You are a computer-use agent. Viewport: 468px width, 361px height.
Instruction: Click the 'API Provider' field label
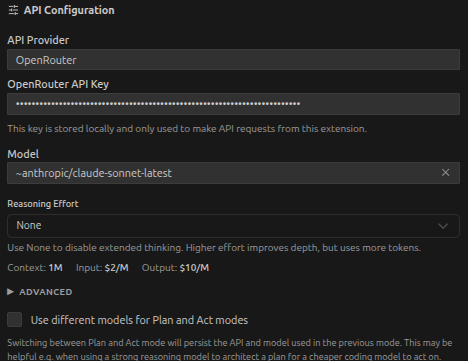click(x=38, y=40)
